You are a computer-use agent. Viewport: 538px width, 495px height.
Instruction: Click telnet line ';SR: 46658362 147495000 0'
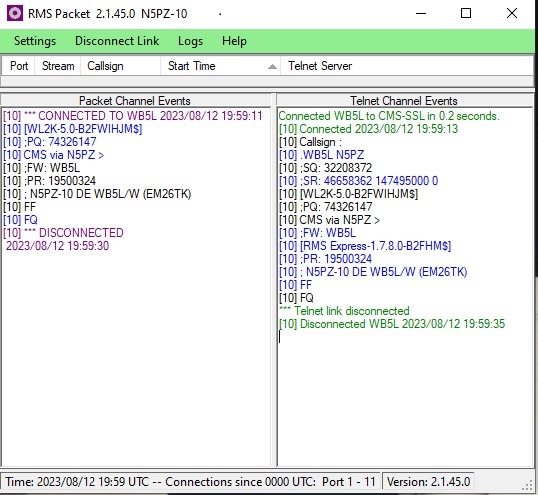click(x=358, y=181)
